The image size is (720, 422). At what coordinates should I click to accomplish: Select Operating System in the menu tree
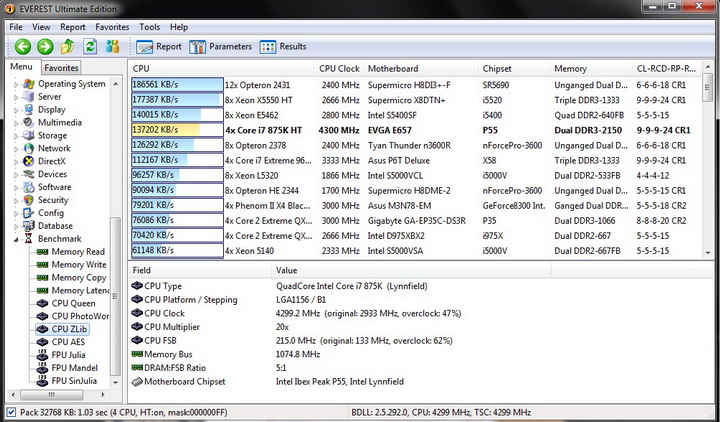[x=72, y=84]
